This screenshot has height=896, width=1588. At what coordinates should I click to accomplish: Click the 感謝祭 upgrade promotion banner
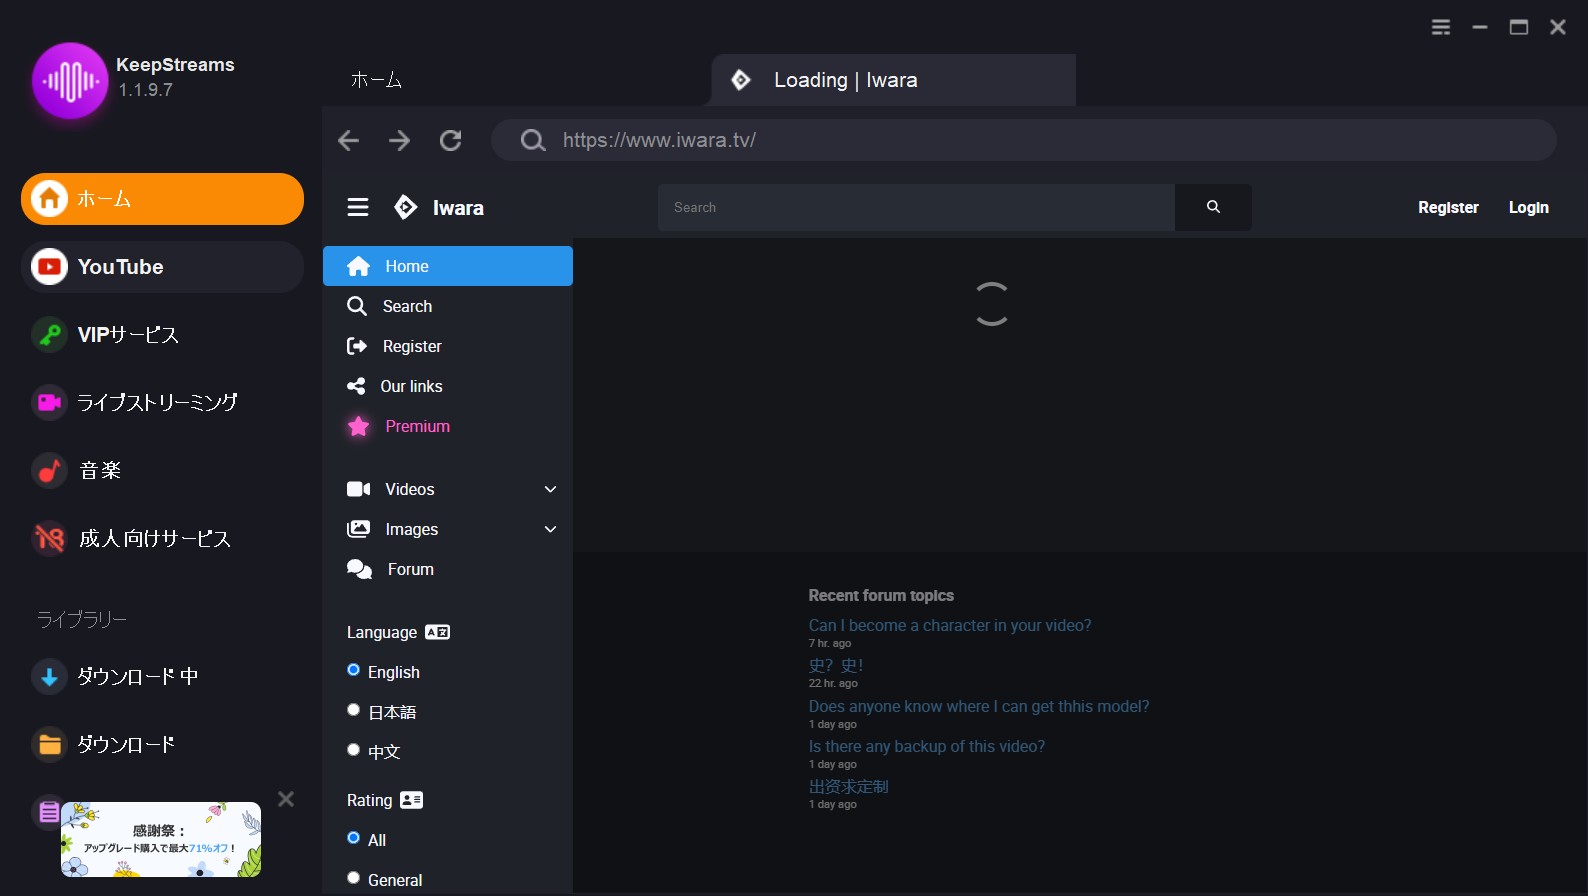161,839
